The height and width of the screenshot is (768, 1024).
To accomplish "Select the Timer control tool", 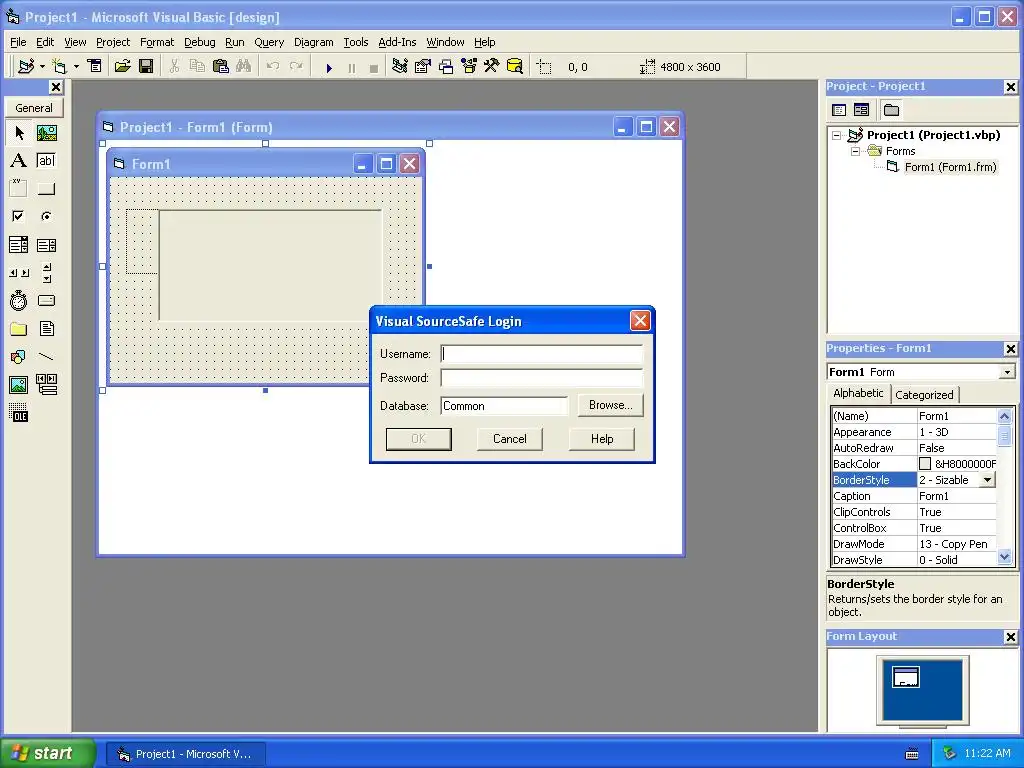I will coord(19,300).
